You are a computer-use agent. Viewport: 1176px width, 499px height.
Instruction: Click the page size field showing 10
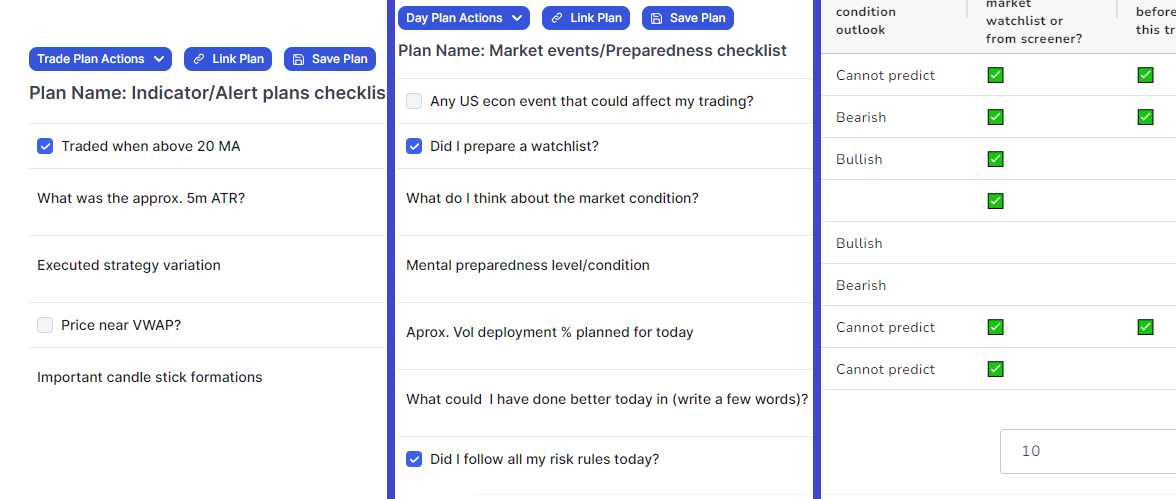coord(1088,451)
